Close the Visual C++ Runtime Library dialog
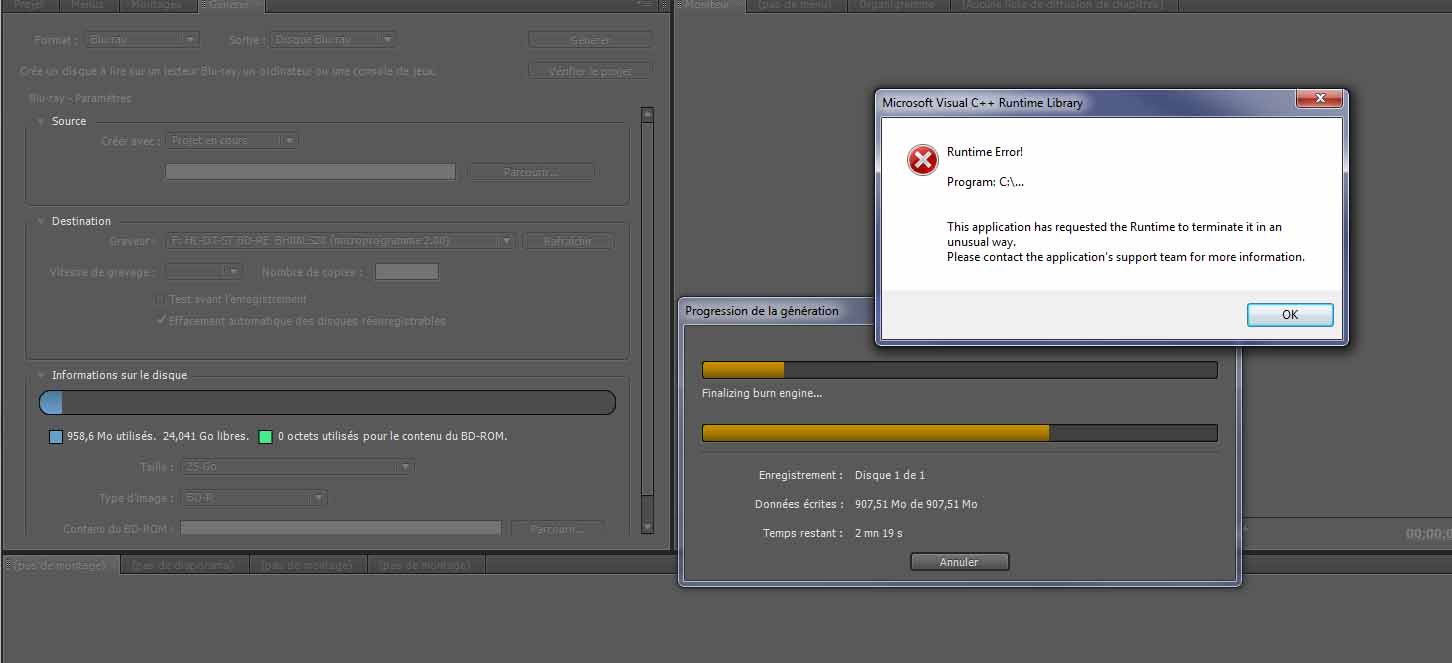Image resolution: width=1452 pixels, height=663 pixels. (x=1318, y=99)
